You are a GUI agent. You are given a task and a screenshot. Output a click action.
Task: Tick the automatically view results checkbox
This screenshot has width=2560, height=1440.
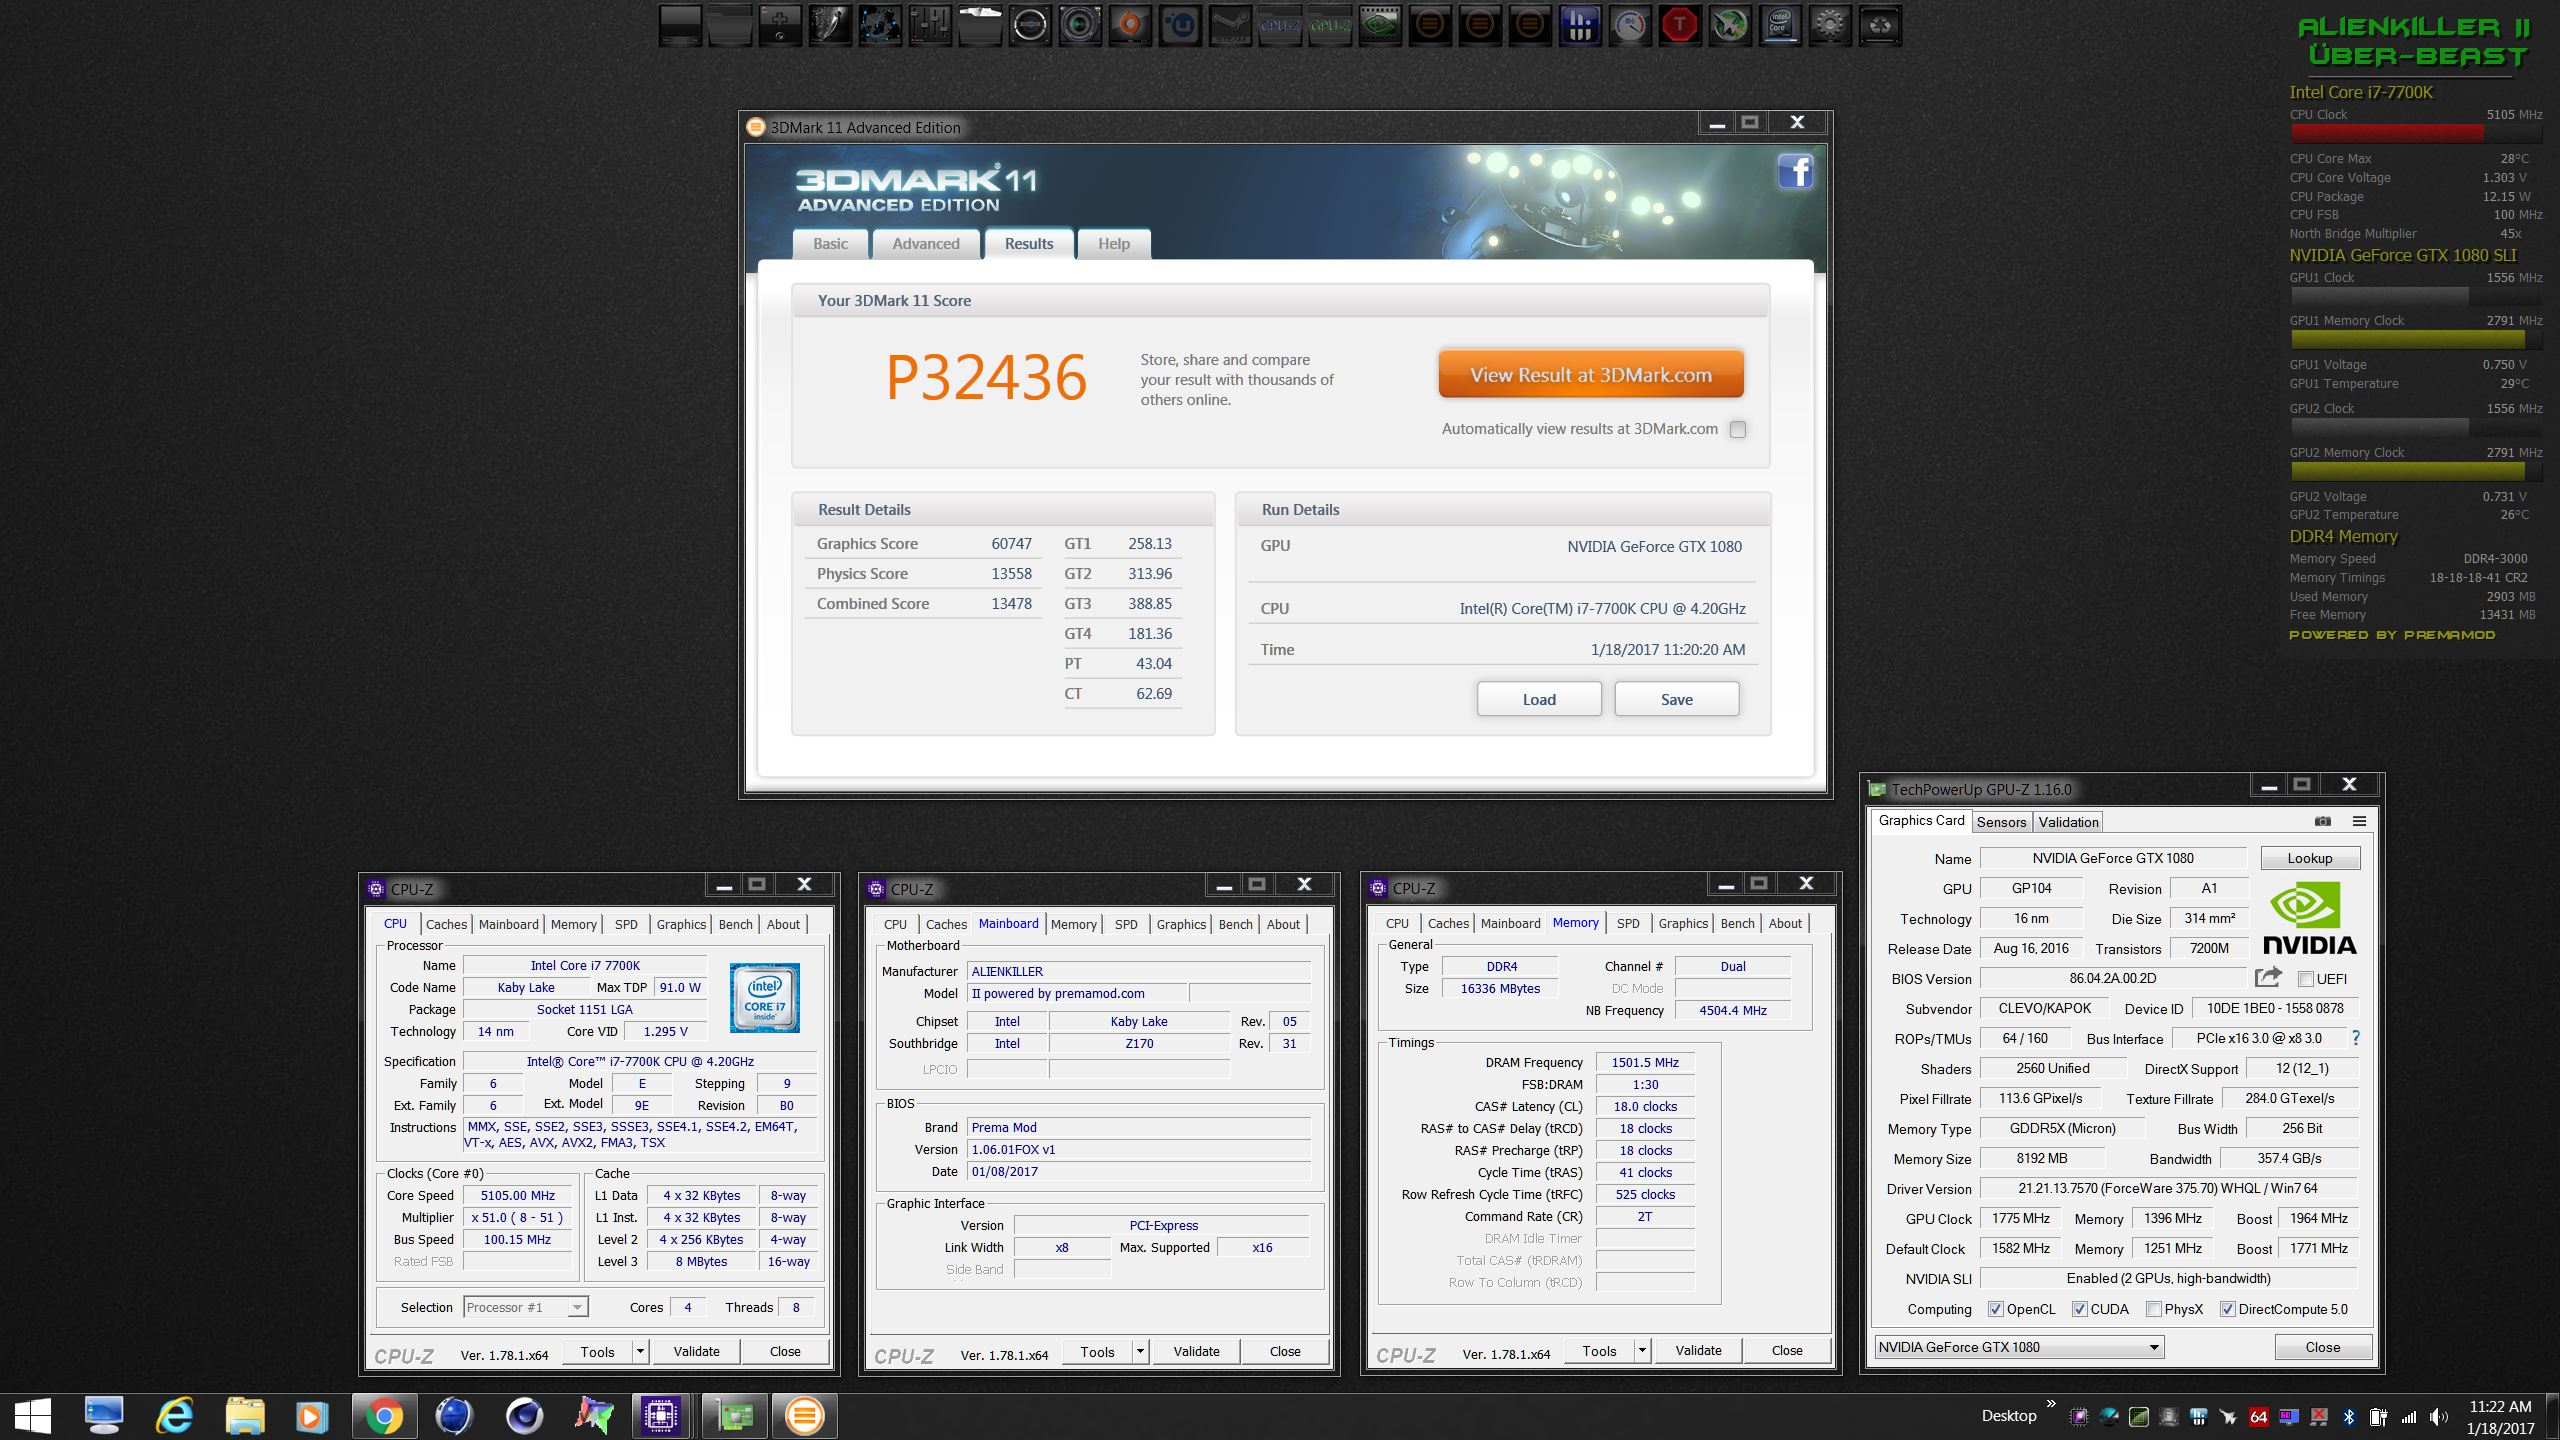pyautogui.click(x=1738, y=429)
